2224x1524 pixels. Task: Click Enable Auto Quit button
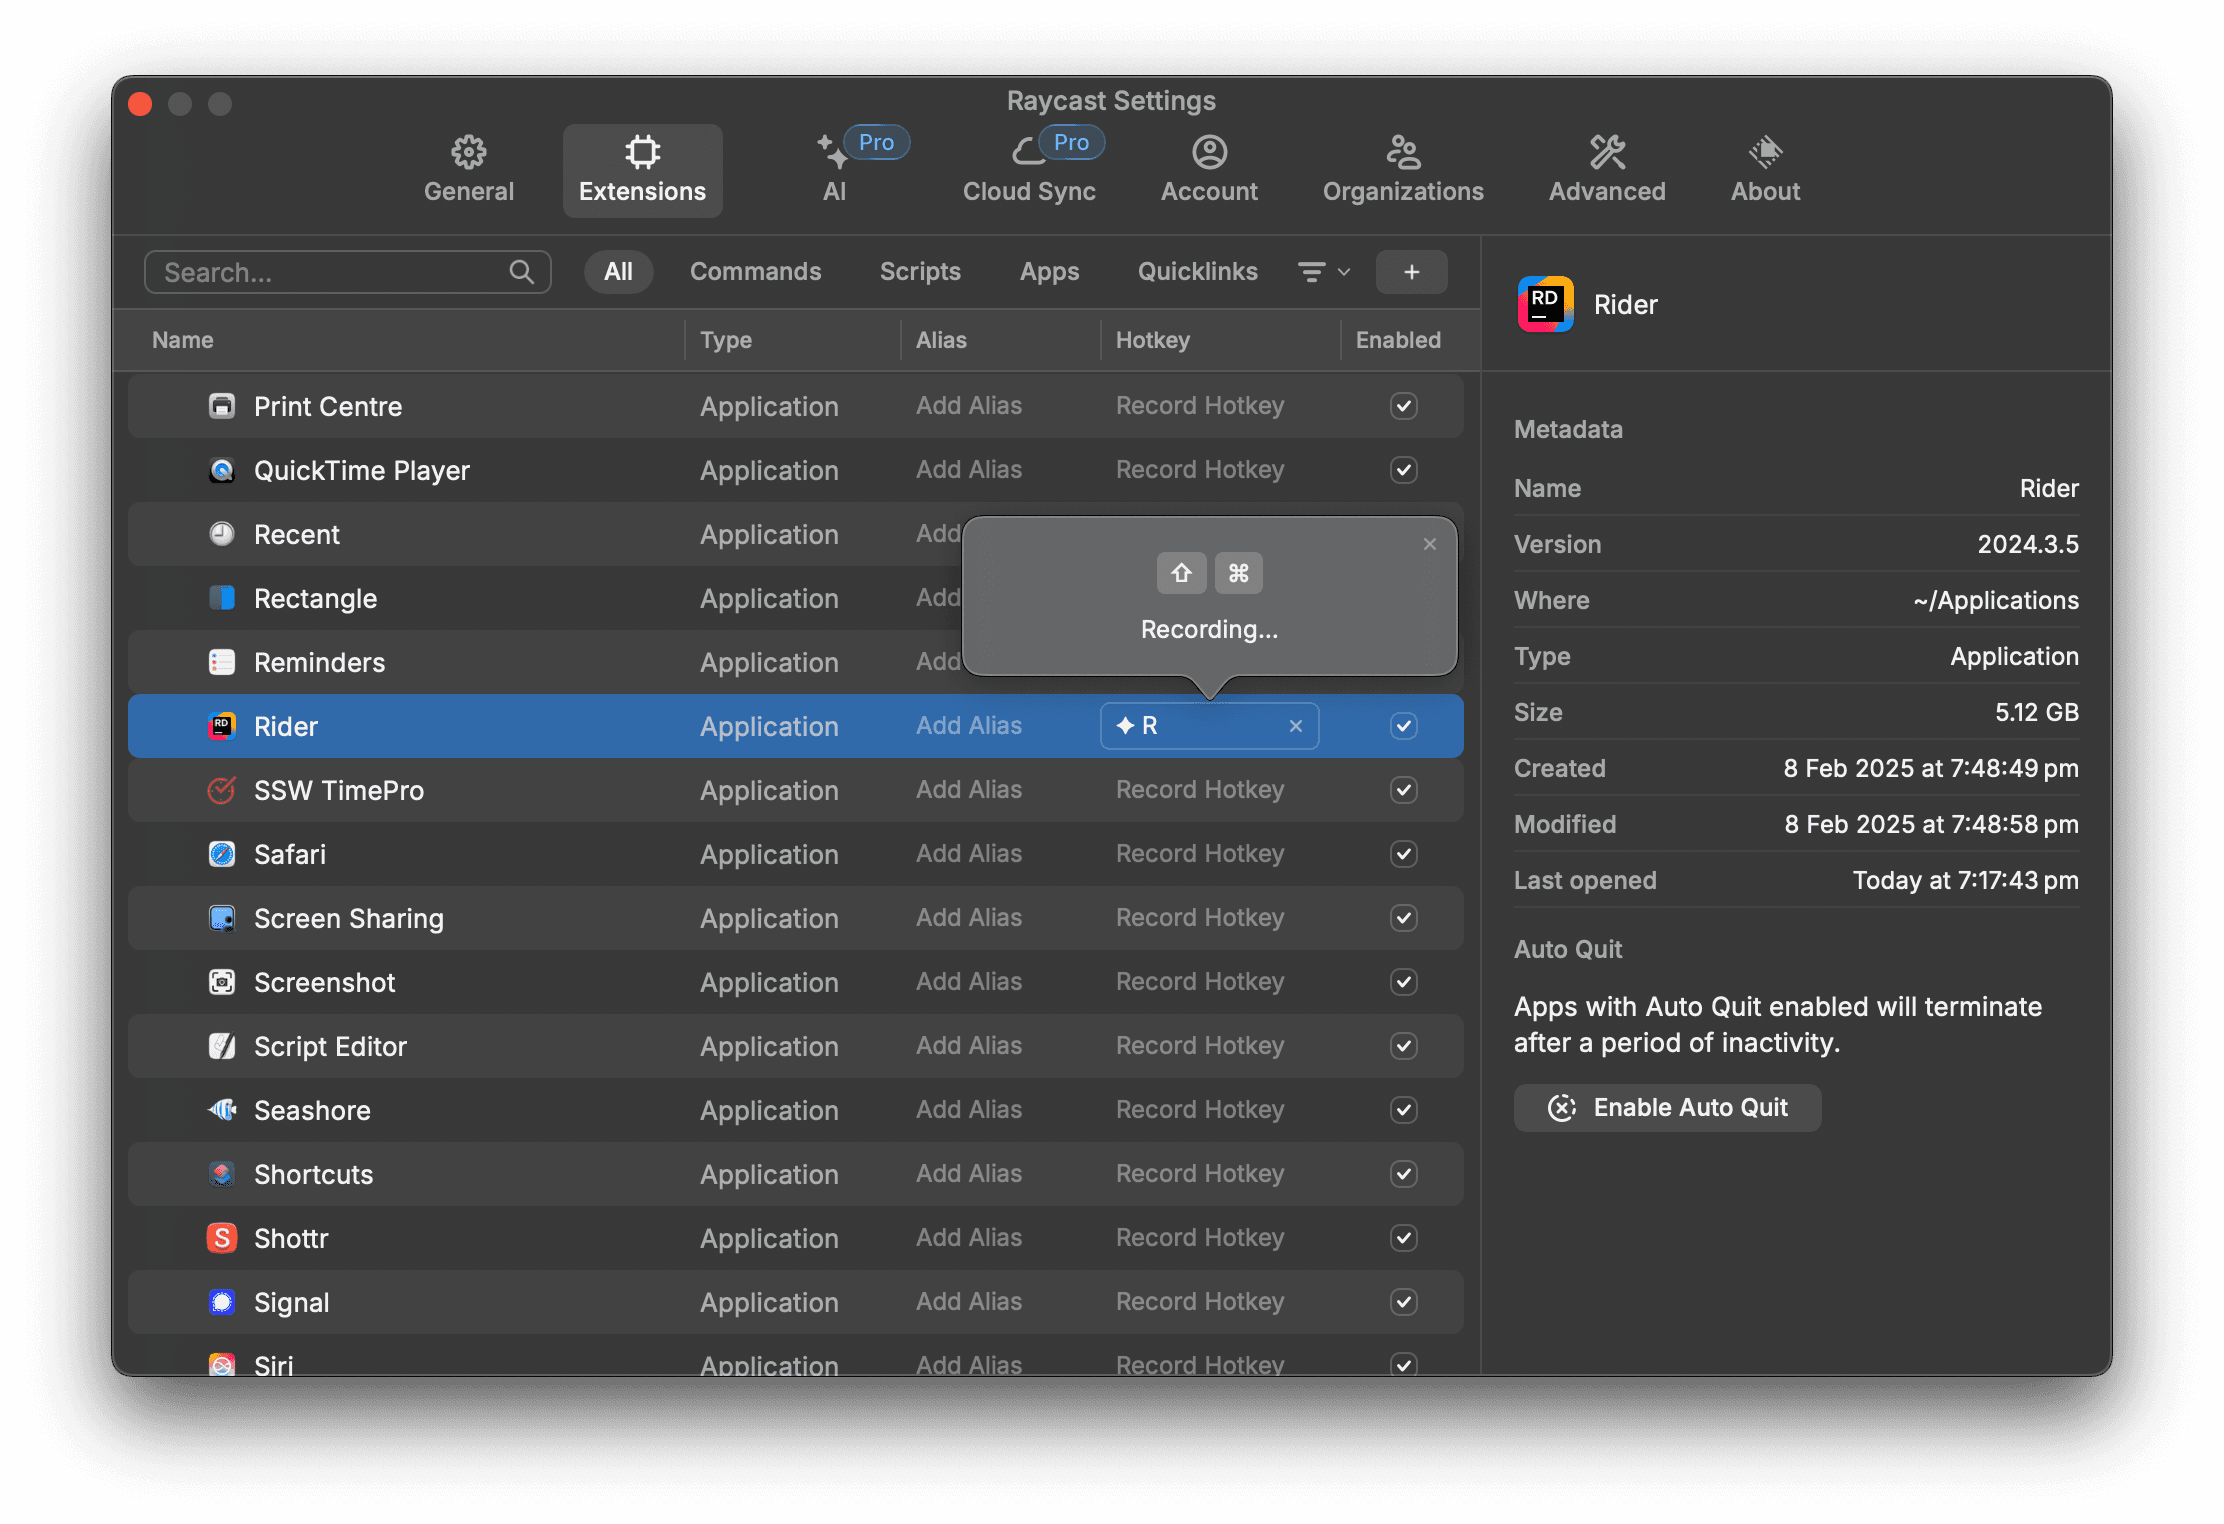coord(1667,1108)
